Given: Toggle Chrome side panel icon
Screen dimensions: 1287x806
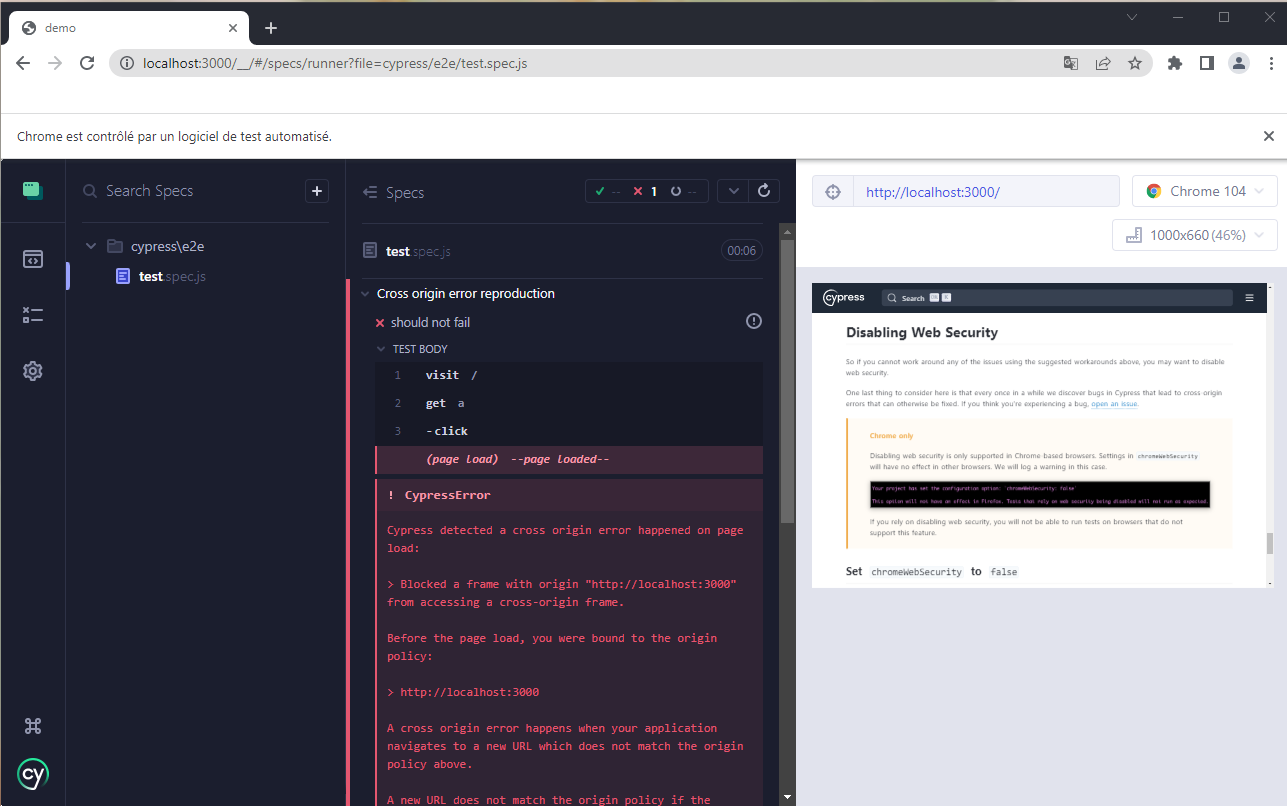Looking at the screenshot, I should point(1207,63).
